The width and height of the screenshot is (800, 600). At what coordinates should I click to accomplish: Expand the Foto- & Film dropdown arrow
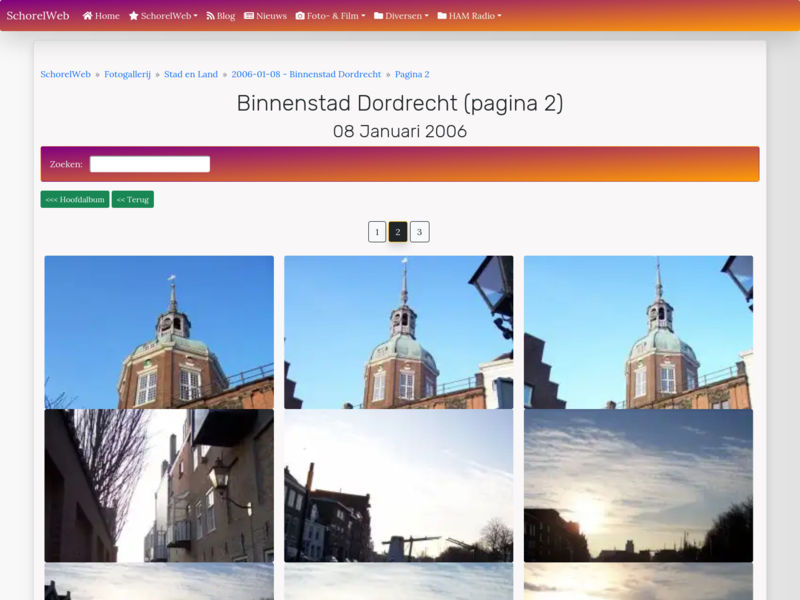(x=363, y=16)
